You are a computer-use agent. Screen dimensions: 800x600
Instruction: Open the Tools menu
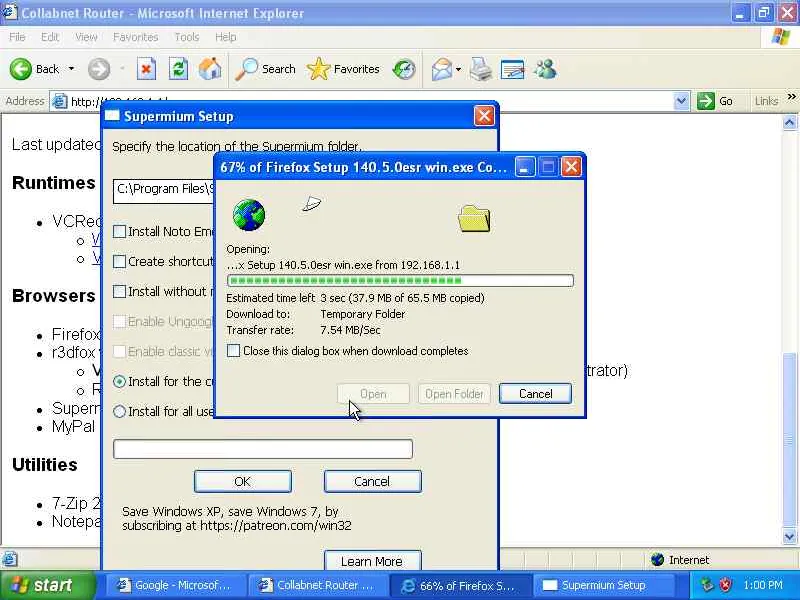[x=187, y=37]
